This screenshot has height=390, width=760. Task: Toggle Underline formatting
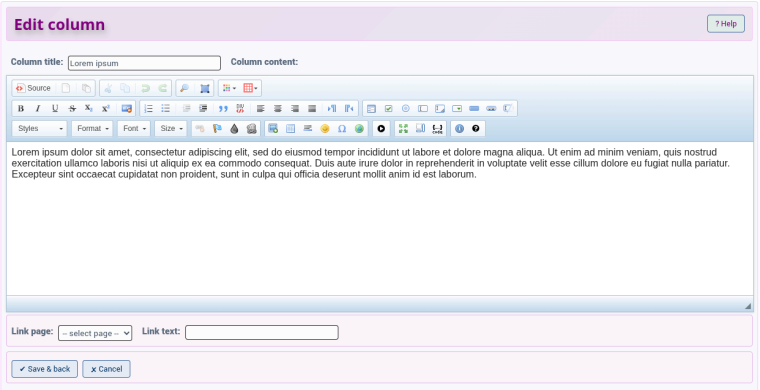pyautogui.click(x=55, y=109)
